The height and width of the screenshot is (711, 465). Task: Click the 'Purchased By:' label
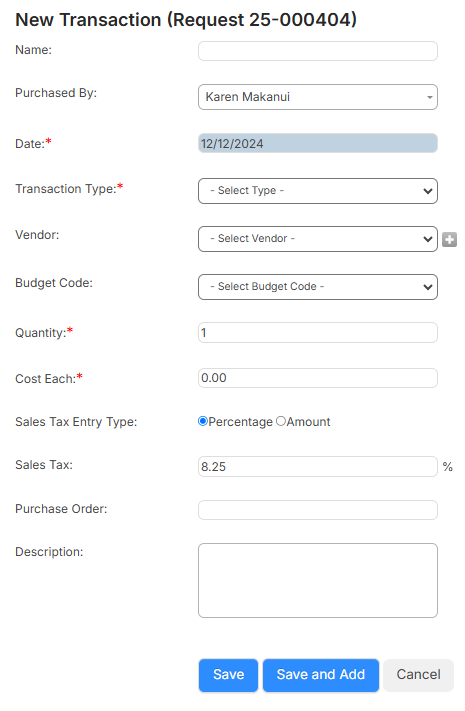point(56,93)
